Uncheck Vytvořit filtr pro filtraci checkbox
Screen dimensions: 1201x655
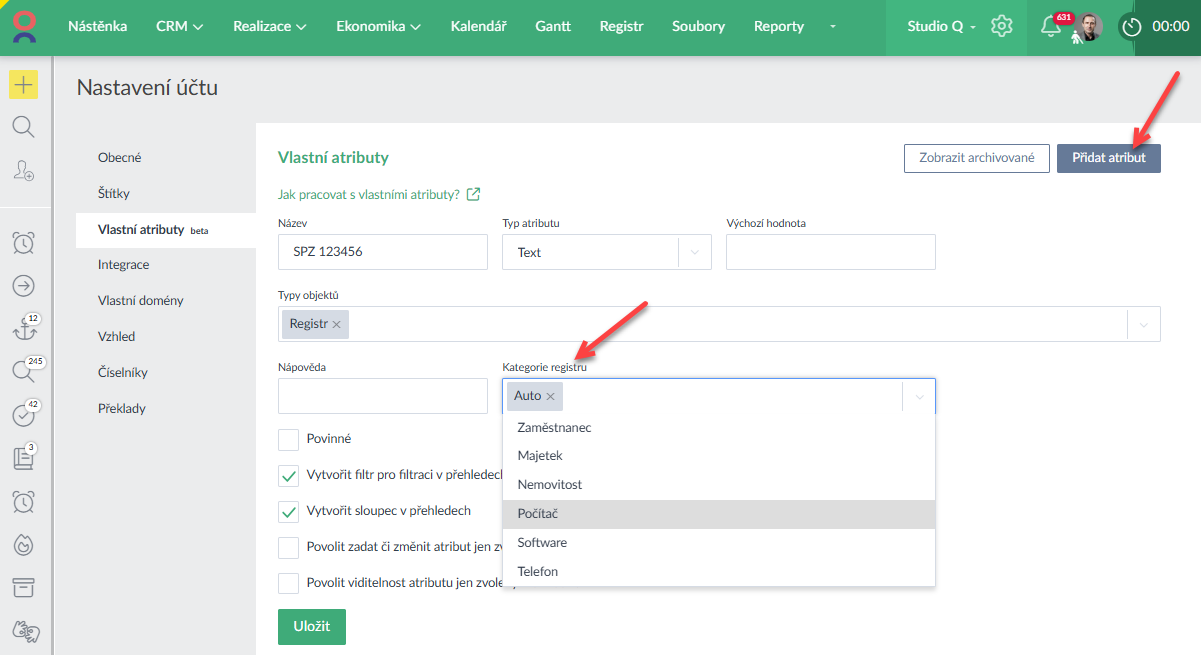point(289,475)
